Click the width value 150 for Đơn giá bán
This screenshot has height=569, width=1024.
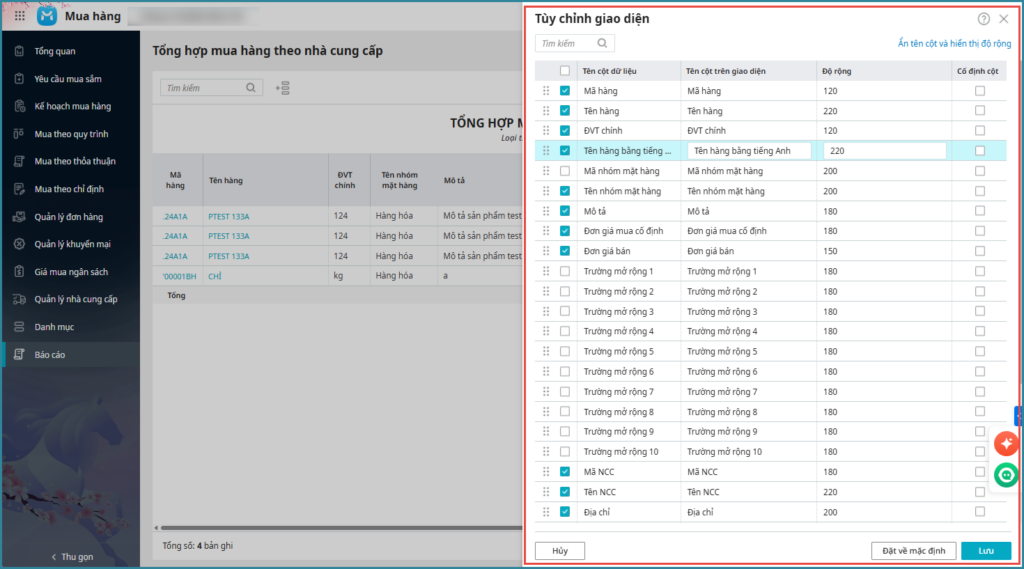pyautogui.click(x=830, y=251)
